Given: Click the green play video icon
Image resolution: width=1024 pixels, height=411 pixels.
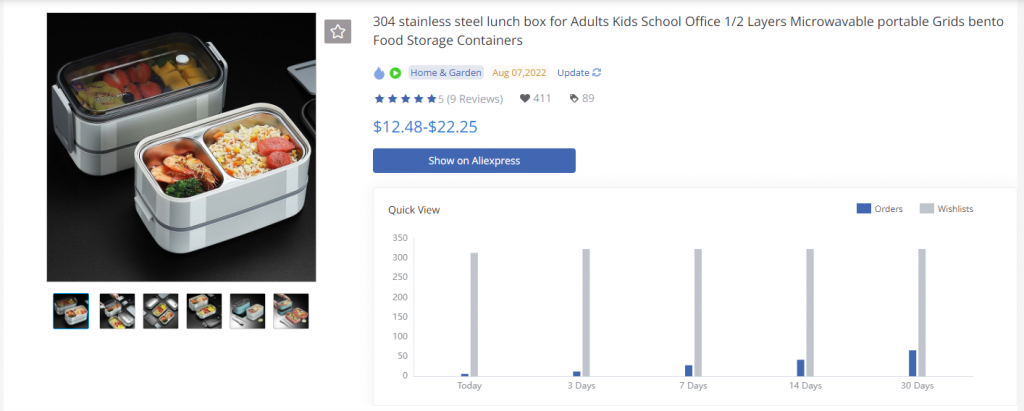Looking at the screenshot, I should coord(395,73).
